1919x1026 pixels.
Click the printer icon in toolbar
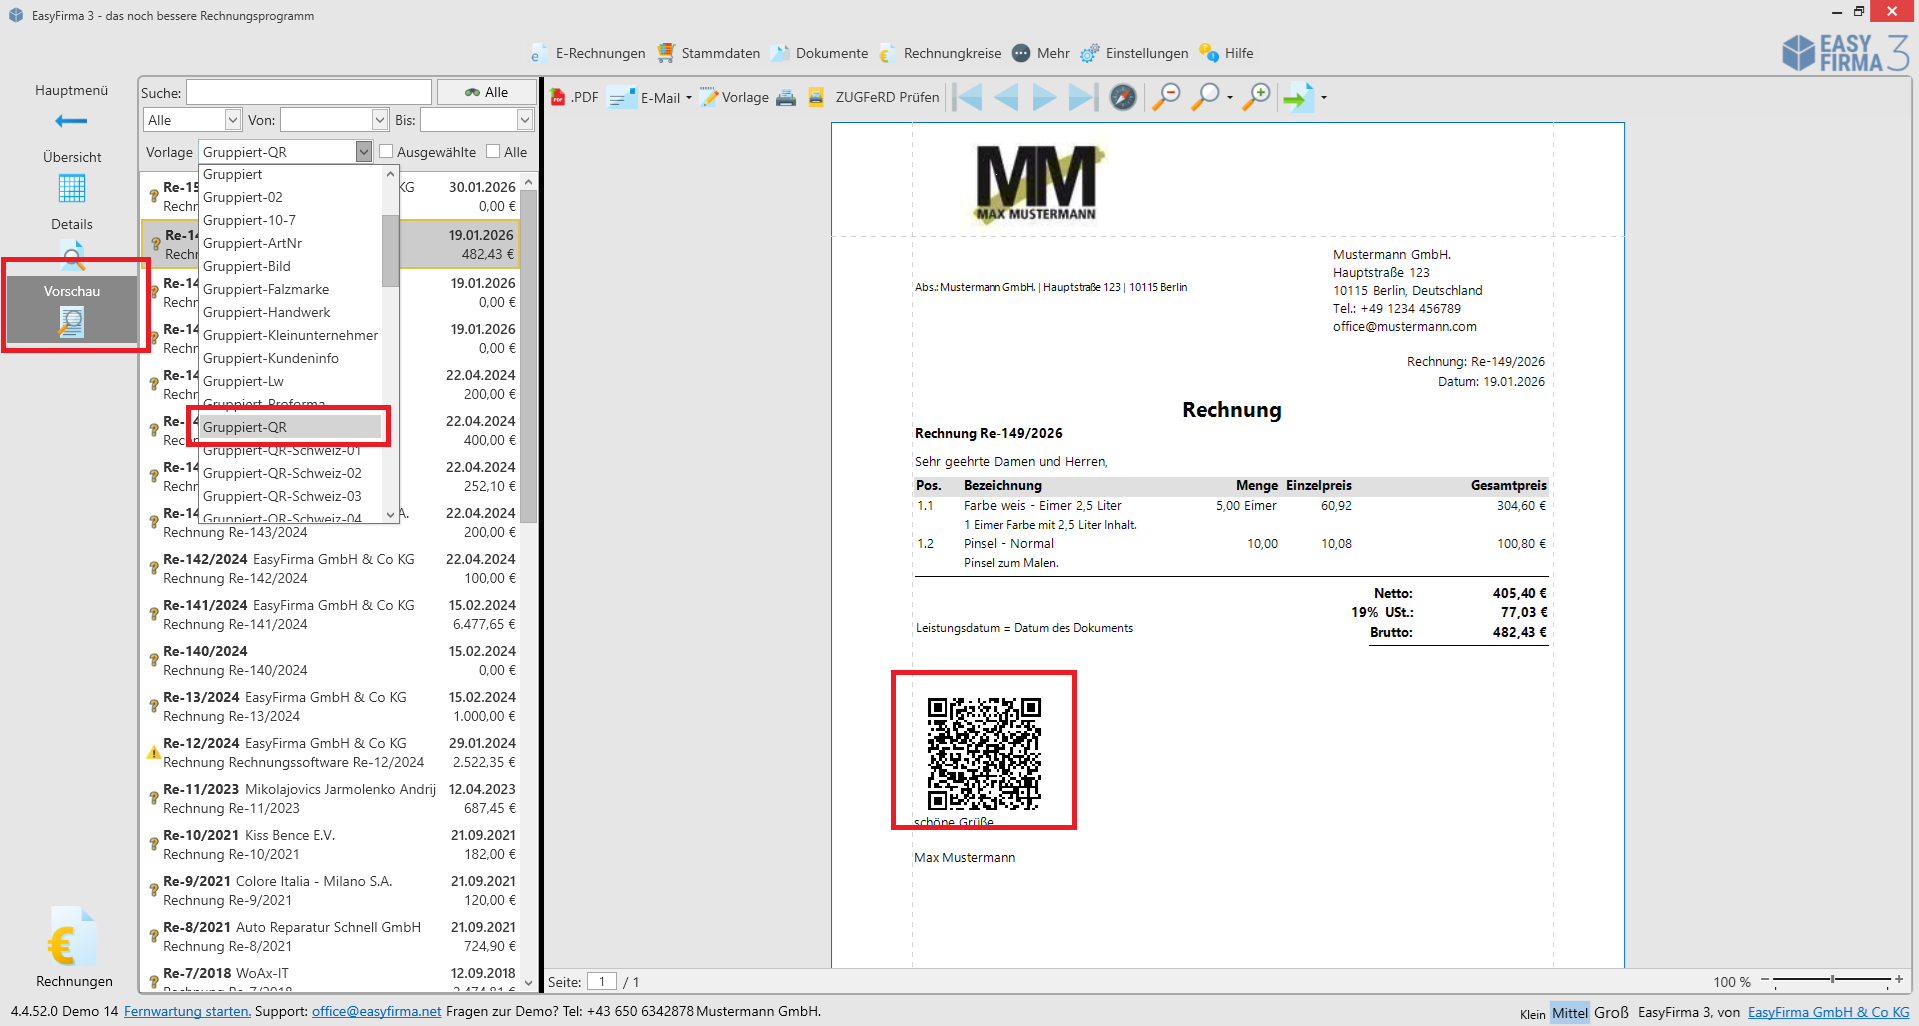point(786,97)
